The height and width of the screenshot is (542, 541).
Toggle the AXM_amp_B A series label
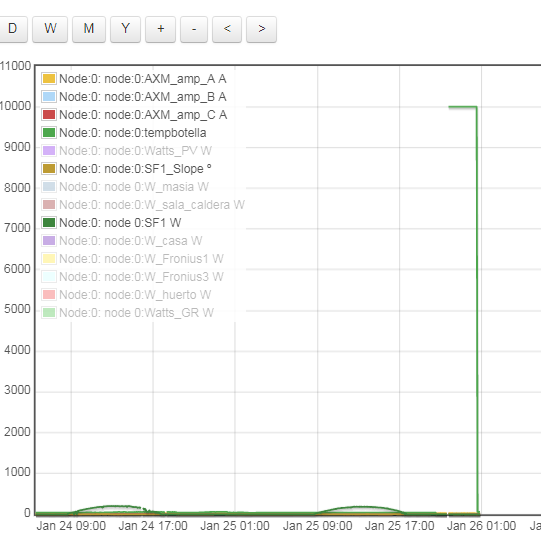[143, 97]
